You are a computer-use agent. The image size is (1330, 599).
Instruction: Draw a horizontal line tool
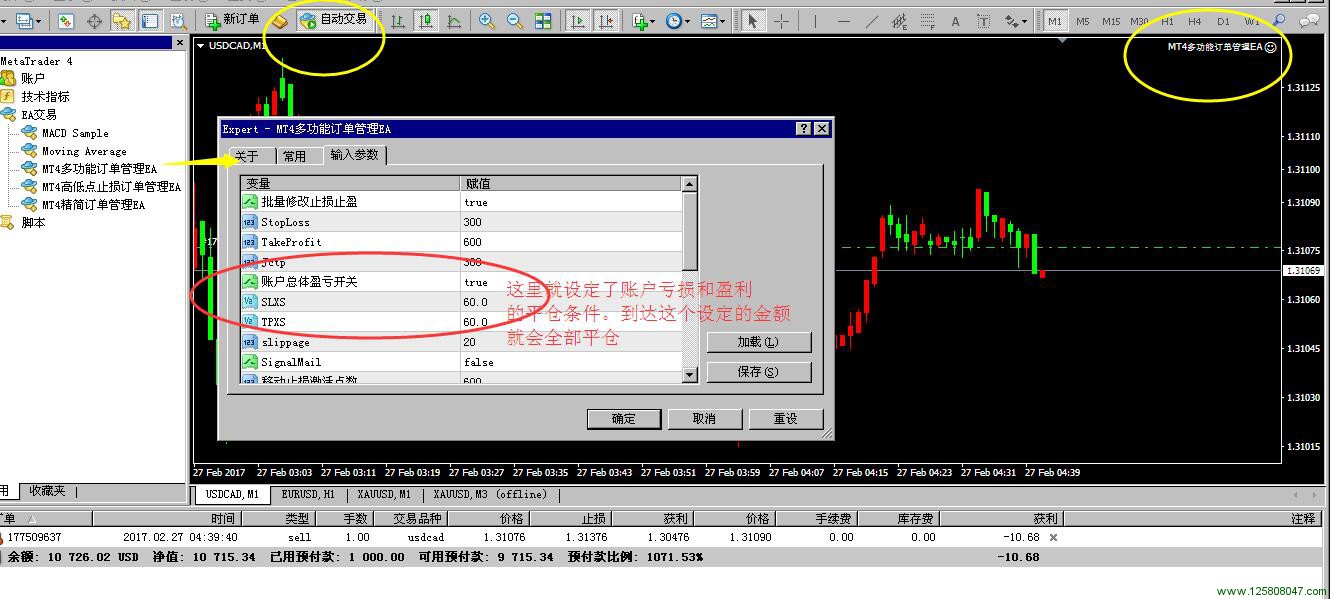843,20
